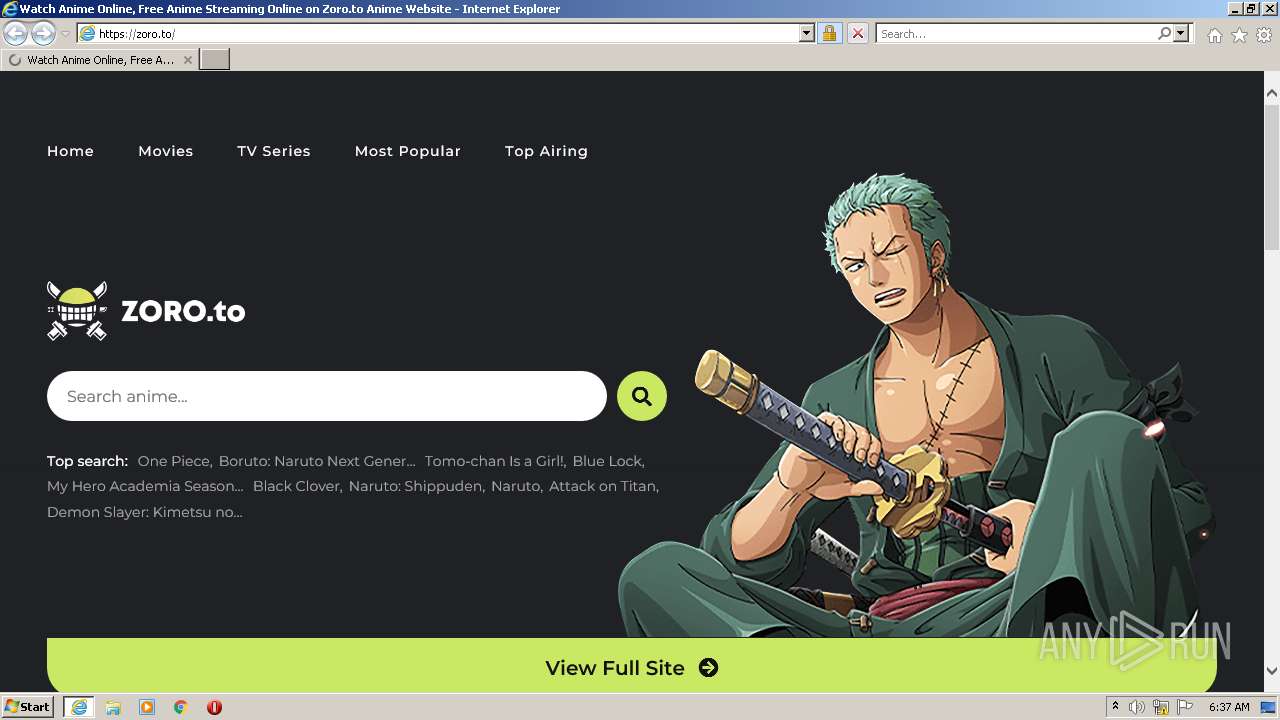Open the browser Home page icon

coord(1214,35)
